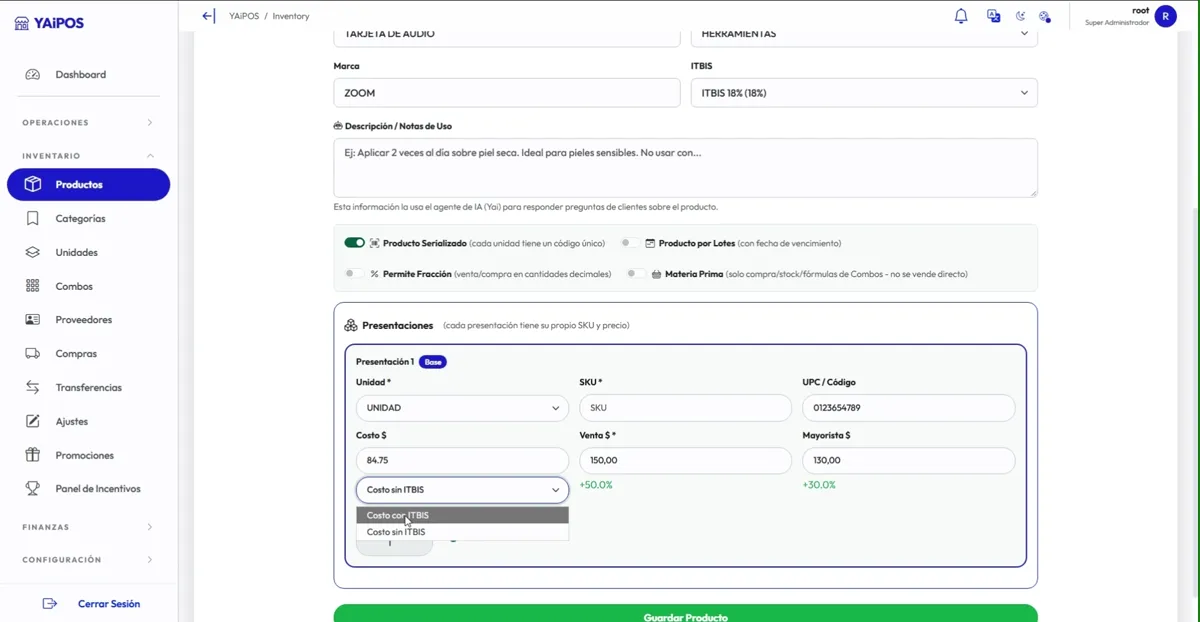
Task: Click the back arrow next to YAiPOS breadcrumb
Action: click(x=208, y=16)
